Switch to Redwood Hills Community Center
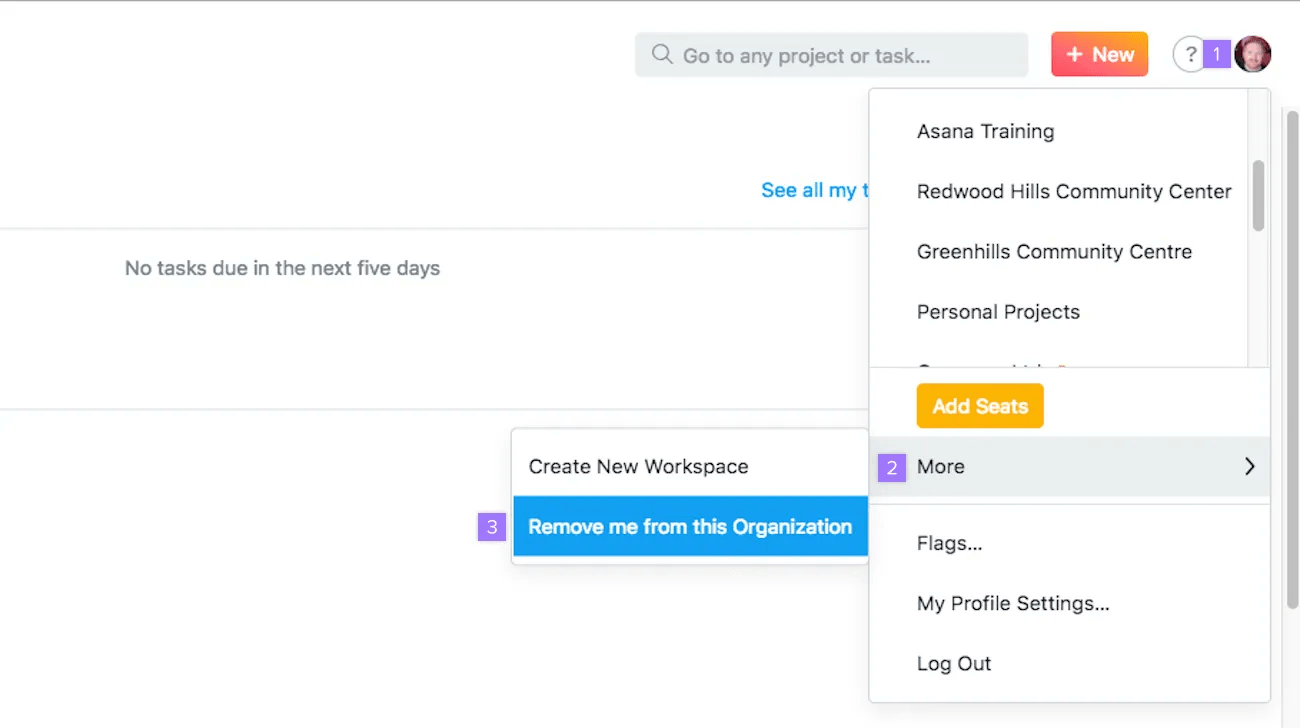The image size is (1300, 728). tap(1073, 191)
